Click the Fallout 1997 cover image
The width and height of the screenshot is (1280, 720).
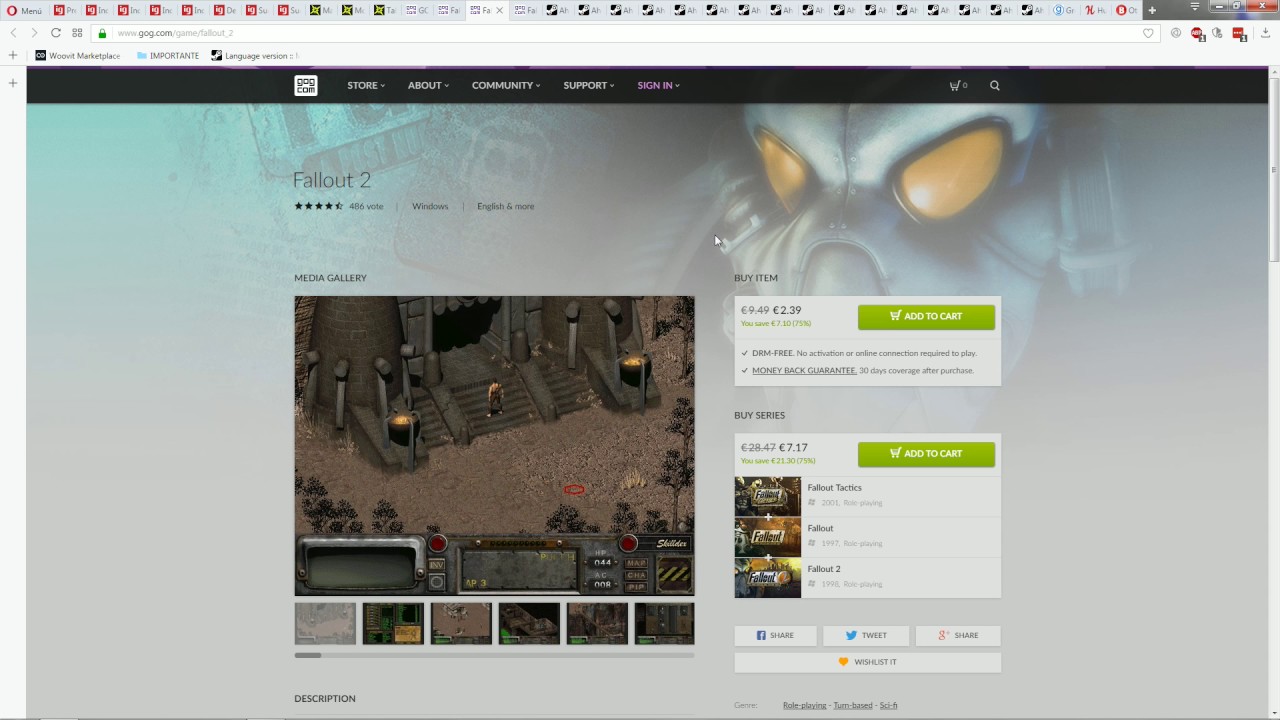768,537
